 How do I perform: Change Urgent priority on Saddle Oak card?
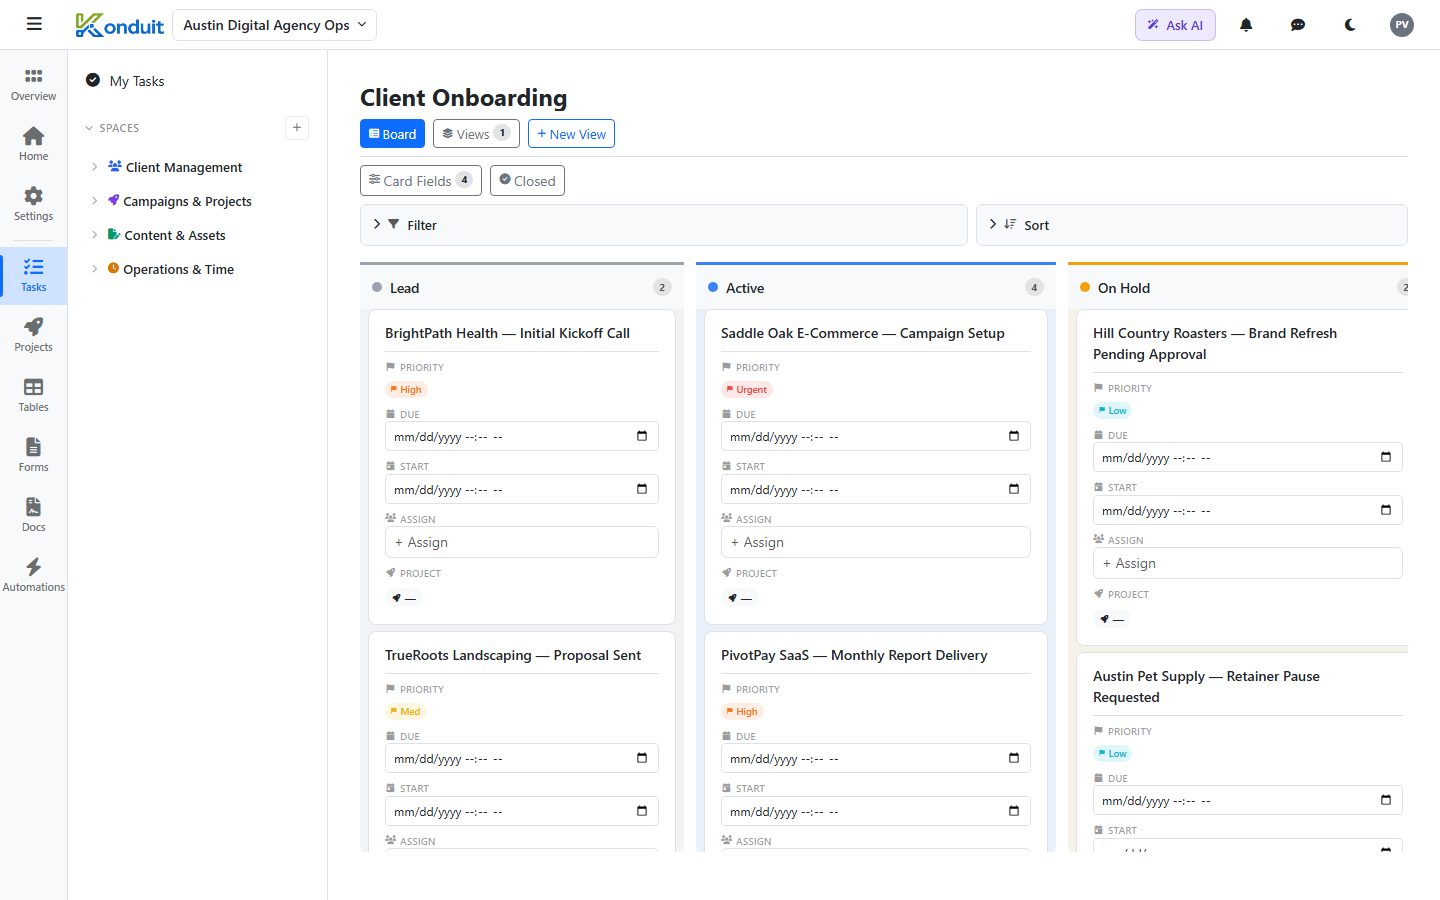coord(747,390)
